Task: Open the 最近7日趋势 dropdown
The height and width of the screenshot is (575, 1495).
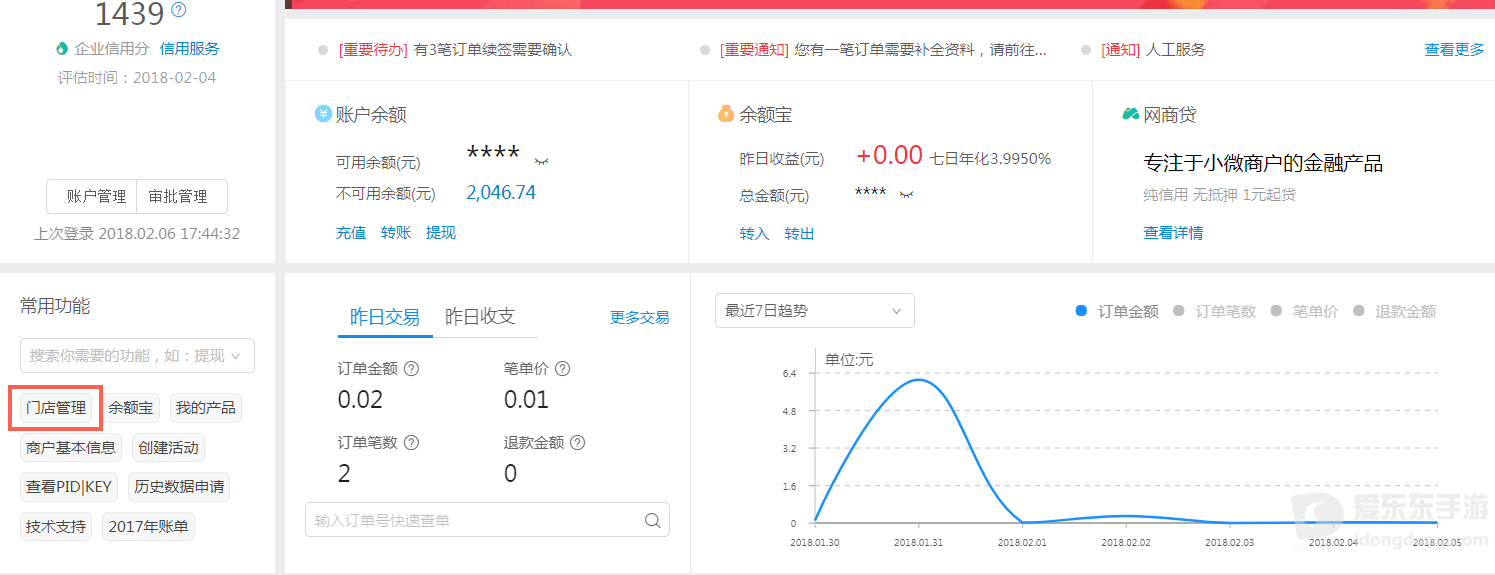Action: [815, 310]
